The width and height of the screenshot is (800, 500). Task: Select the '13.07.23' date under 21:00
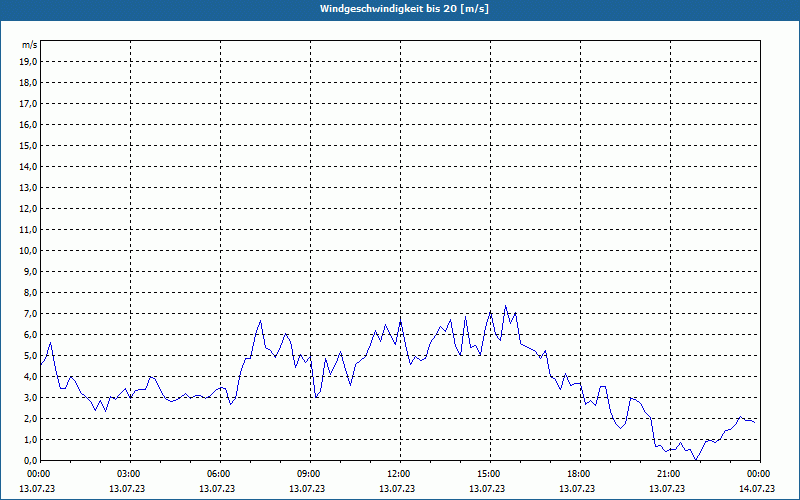point(667,488)
